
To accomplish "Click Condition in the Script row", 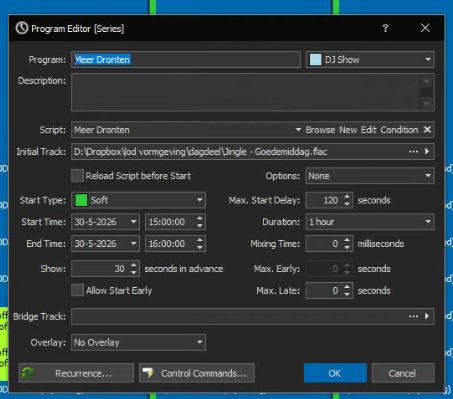I will 399,130.
